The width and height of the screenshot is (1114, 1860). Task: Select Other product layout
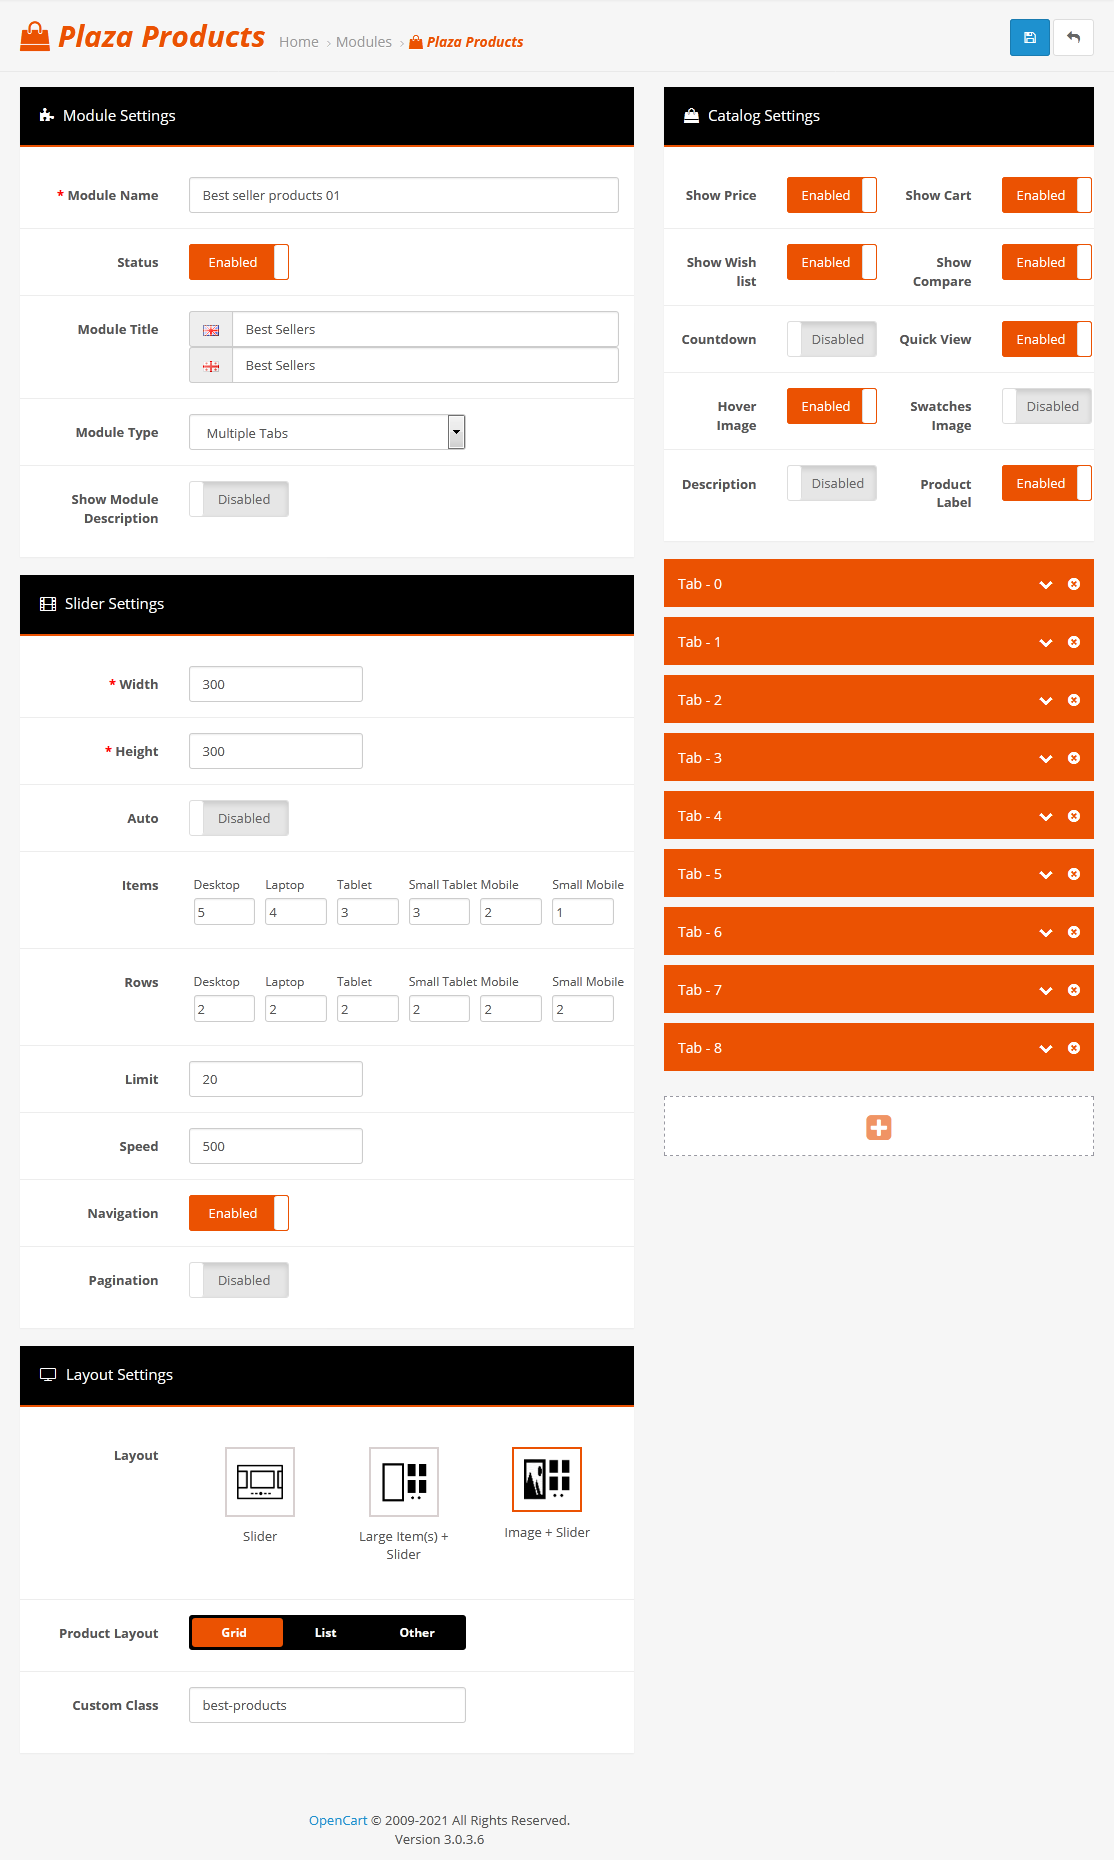pos(417,1632)
